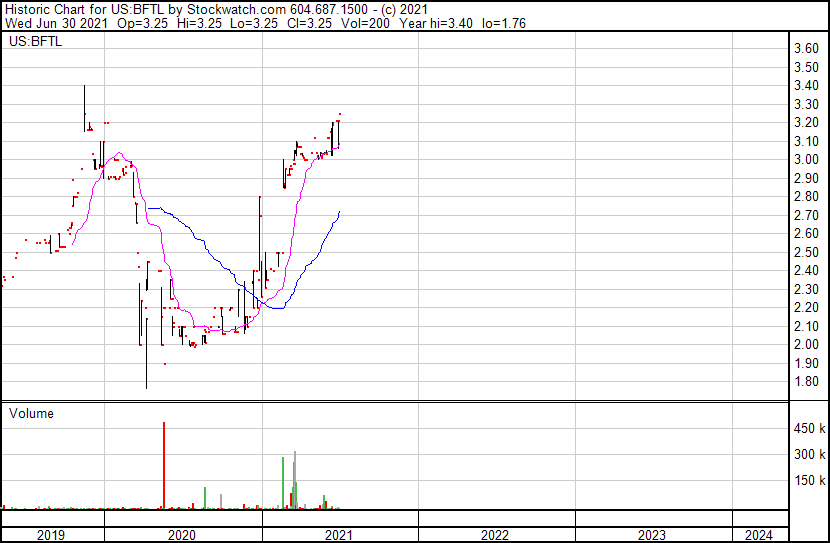Select the 2024 year label
This screenshot has width=830, height=543.
(x=759, y=535)
